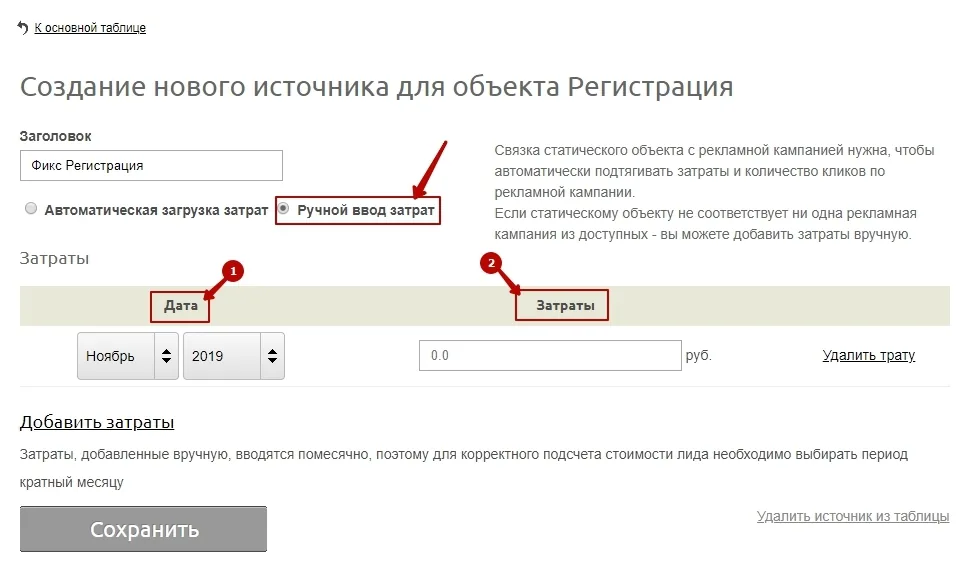The width and height of the screenshot is (963, 563).
Task: Open the К основной таблице link
Action: pos(90,28)
